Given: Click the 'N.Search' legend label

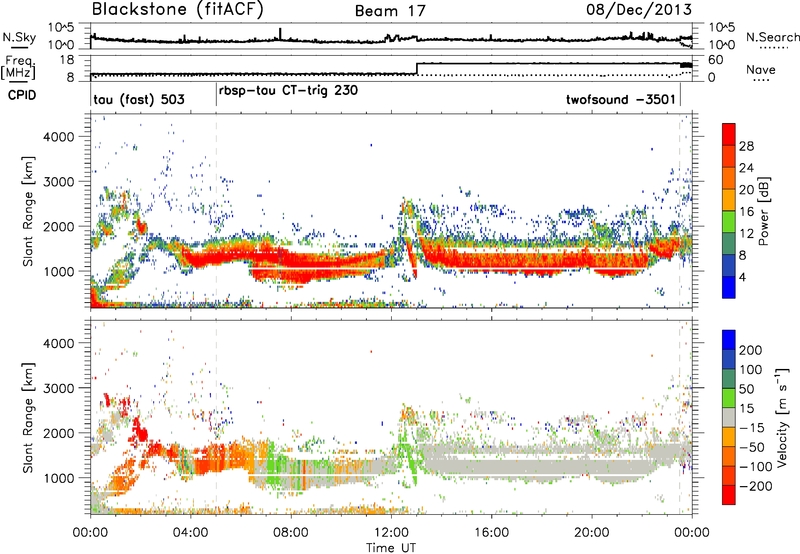Looking at the screenshot, I should click(x=772, y=37).
